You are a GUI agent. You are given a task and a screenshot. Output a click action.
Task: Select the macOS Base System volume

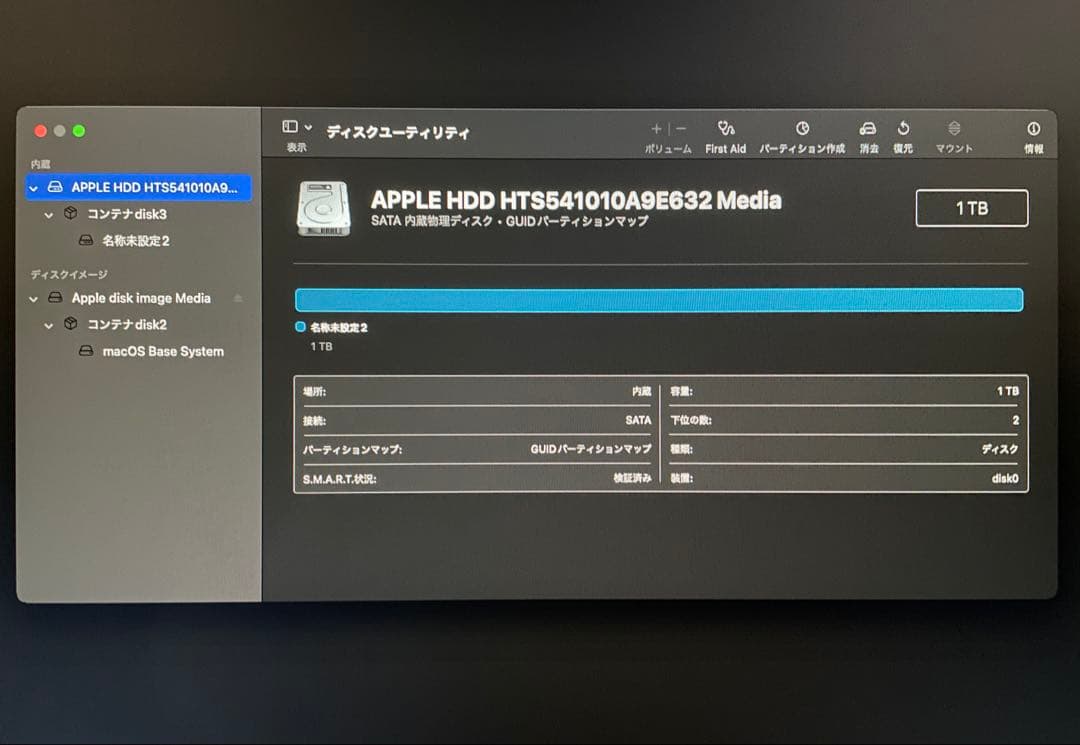click(x=162, y=351)
